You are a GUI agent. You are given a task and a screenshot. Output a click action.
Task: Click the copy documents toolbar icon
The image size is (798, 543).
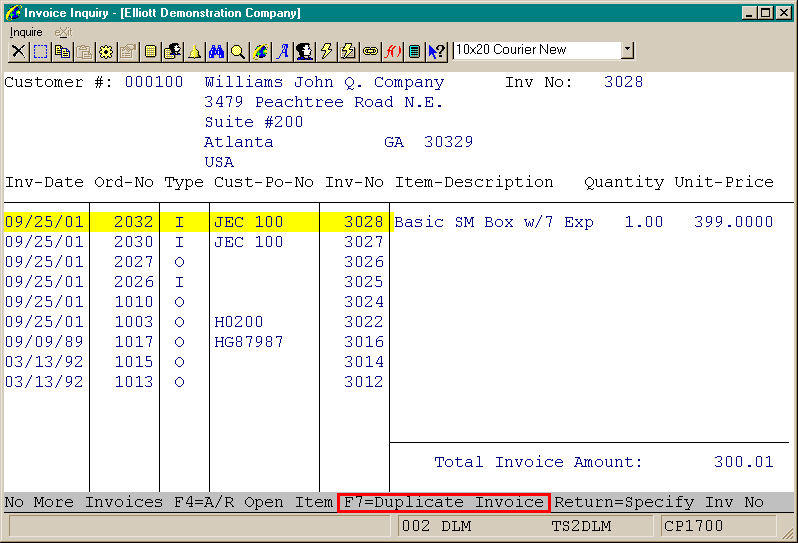point(63,51)
